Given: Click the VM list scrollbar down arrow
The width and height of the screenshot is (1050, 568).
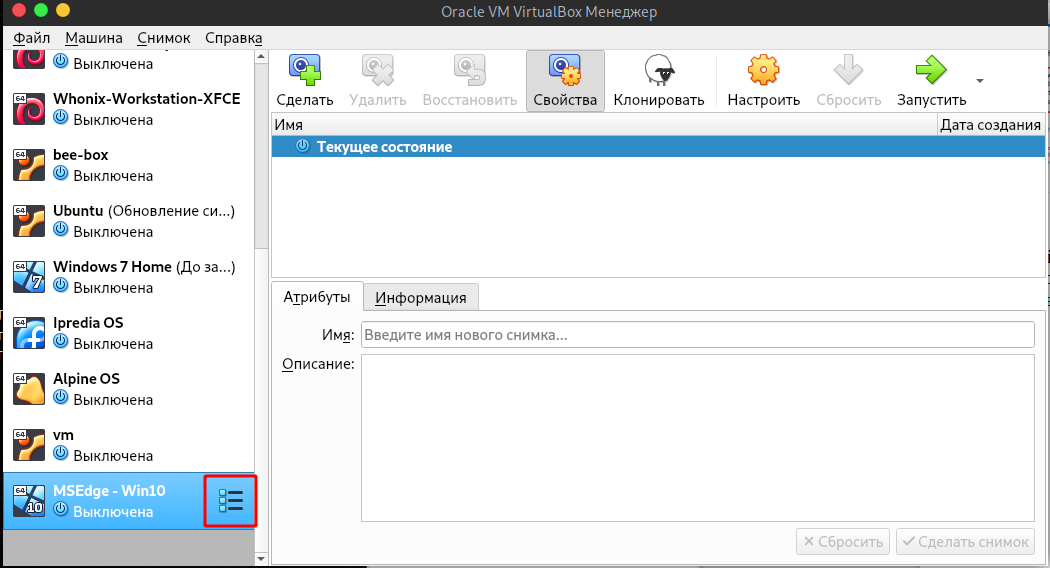Looking at the screenshot, I should coord(261,558).
